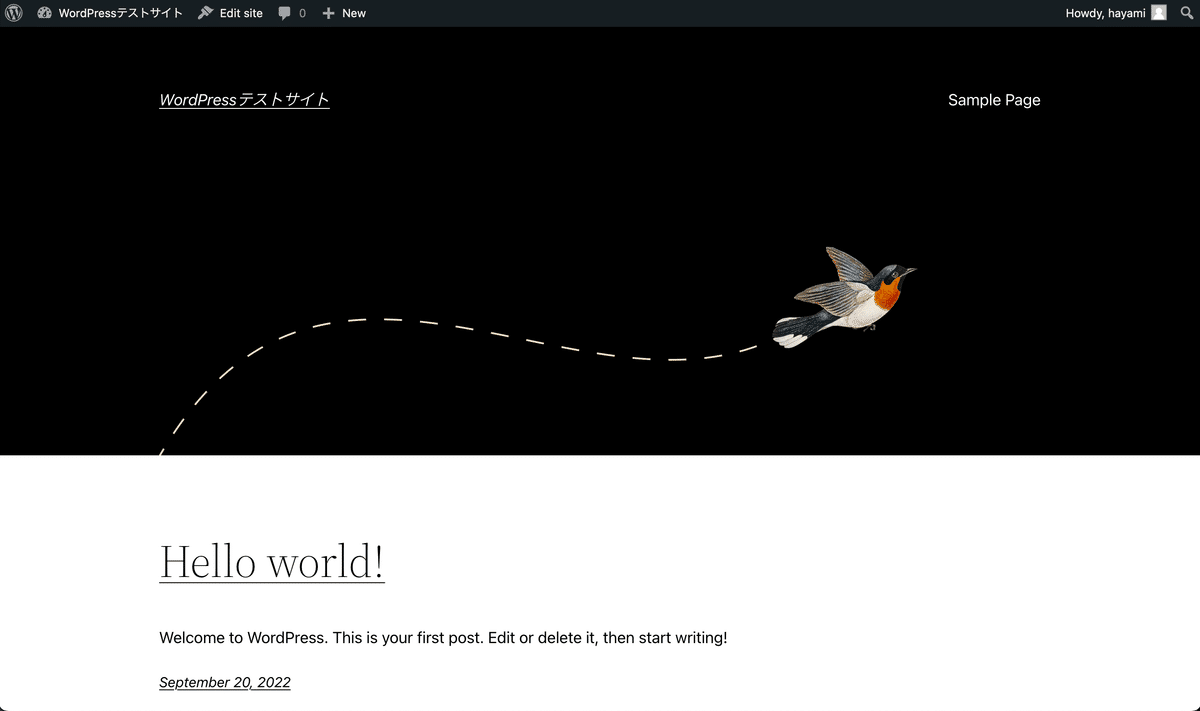Click the September 20, 2022 date link
The width and height of the screenshot is (1200, 711).
(x=225, y=683)
